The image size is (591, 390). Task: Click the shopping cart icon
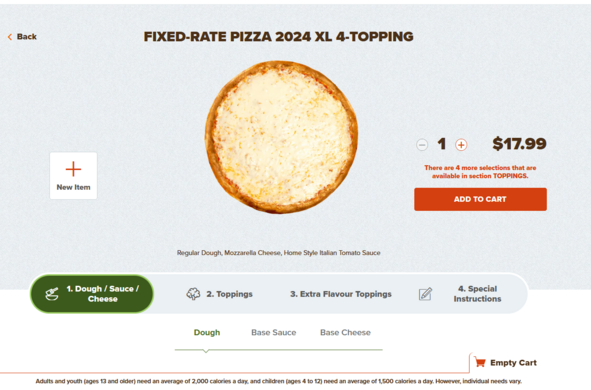coord(480,362)
